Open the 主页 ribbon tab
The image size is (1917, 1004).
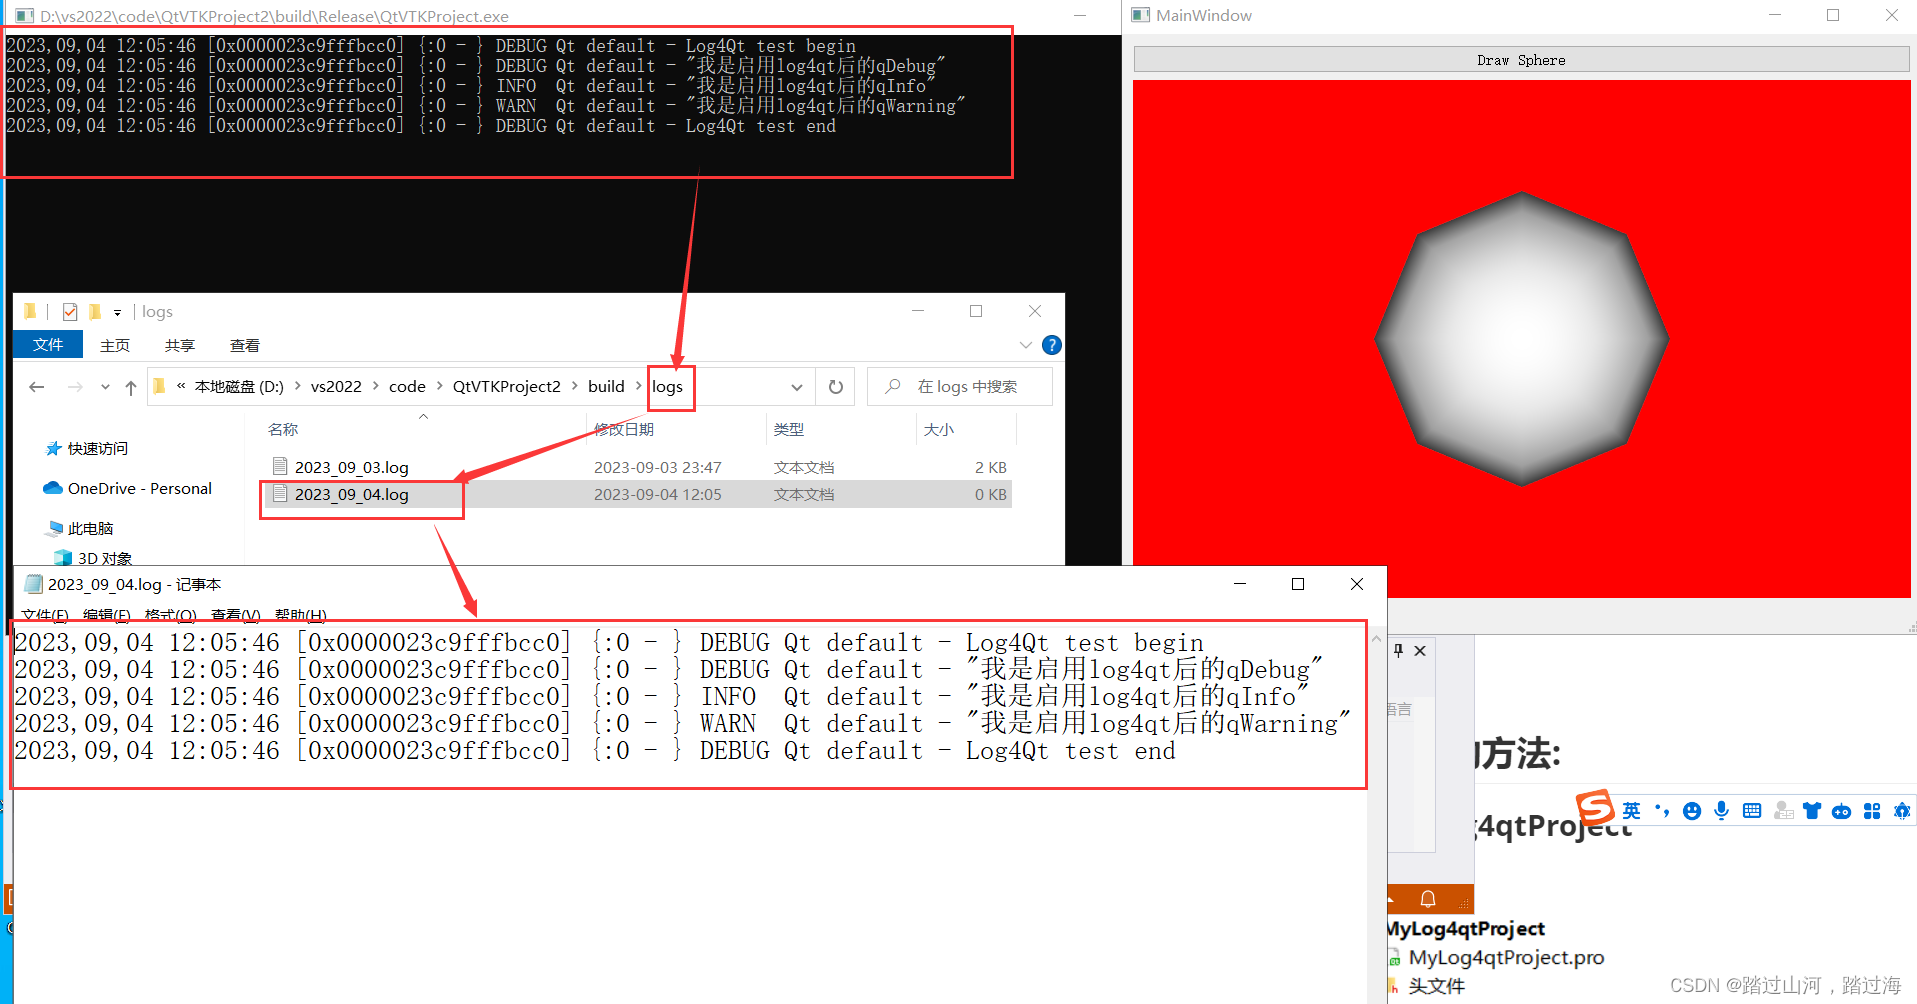(x=115, y=345)
